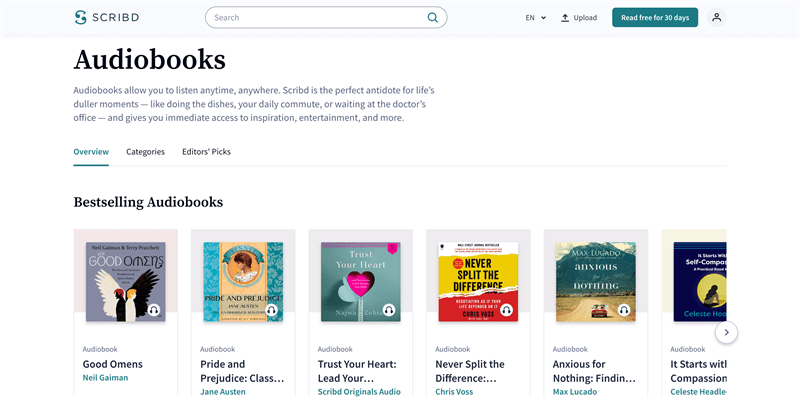
Task: Focus the Search input field
Action: point(326,17)
